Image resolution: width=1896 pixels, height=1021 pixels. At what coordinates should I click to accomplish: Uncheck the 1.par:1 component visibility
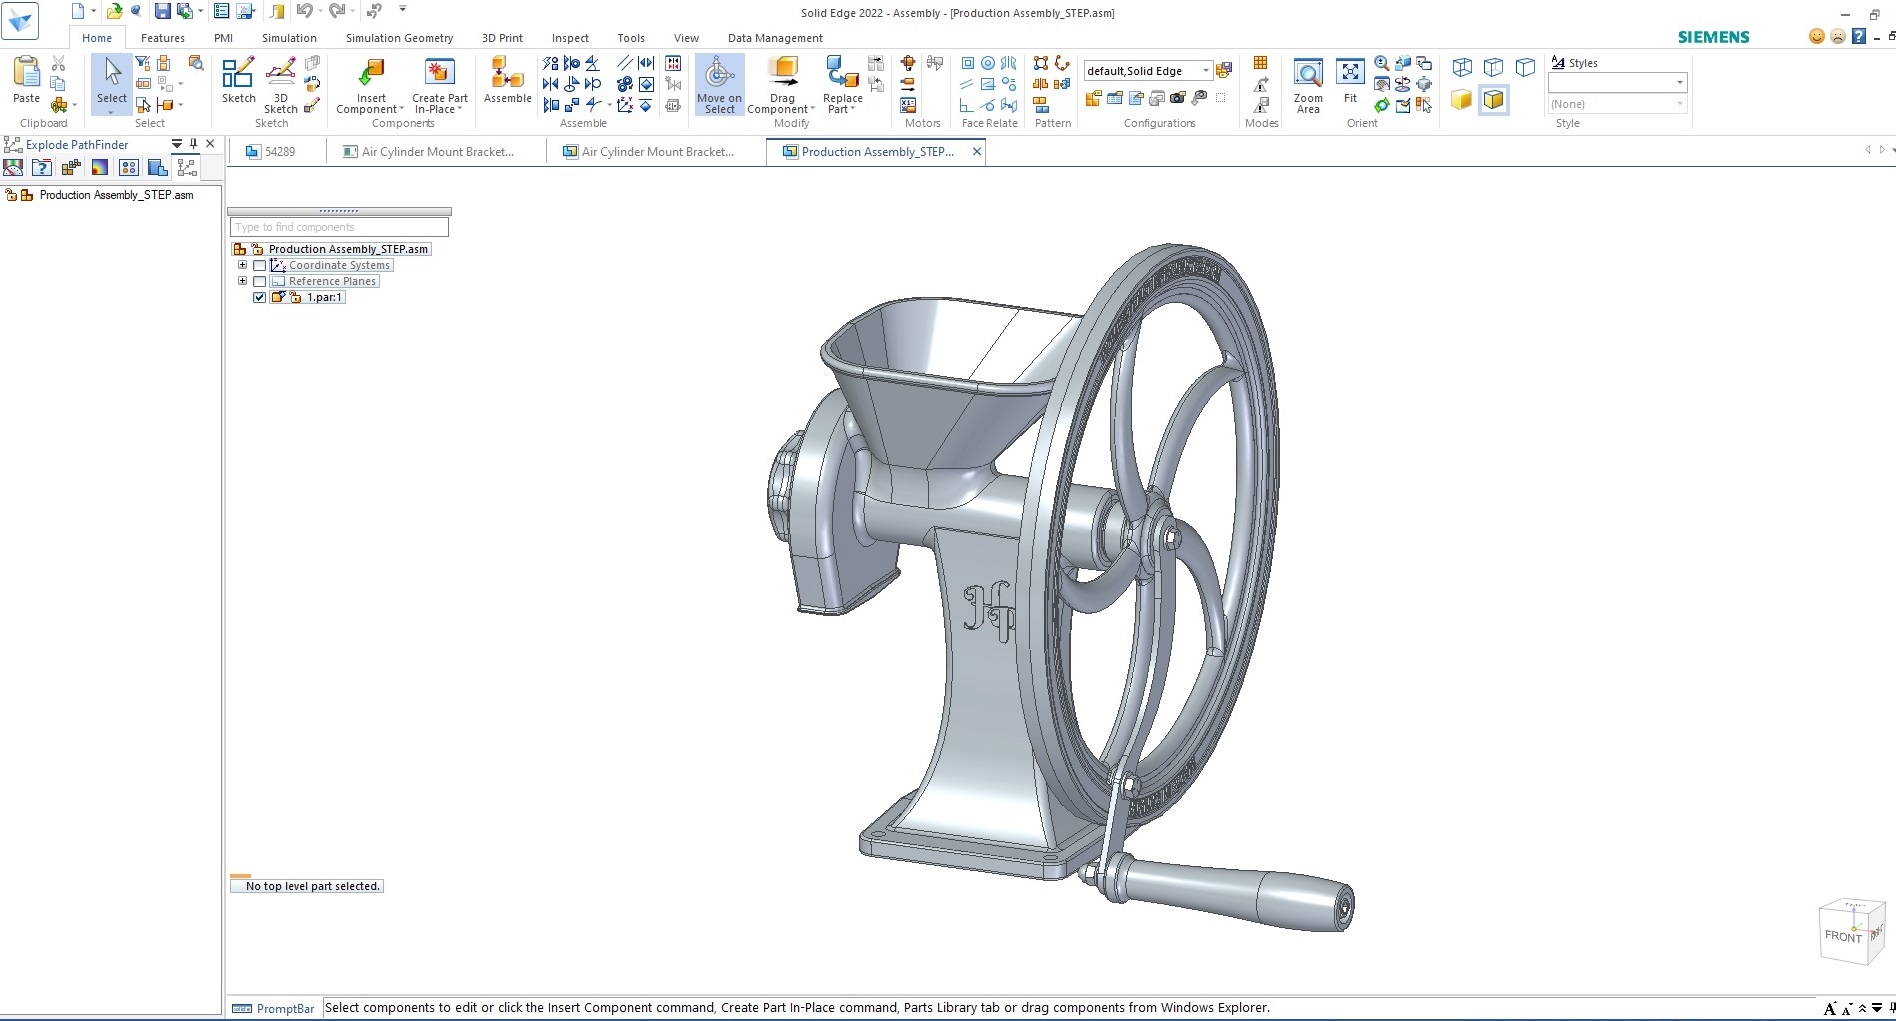point(259,297)
